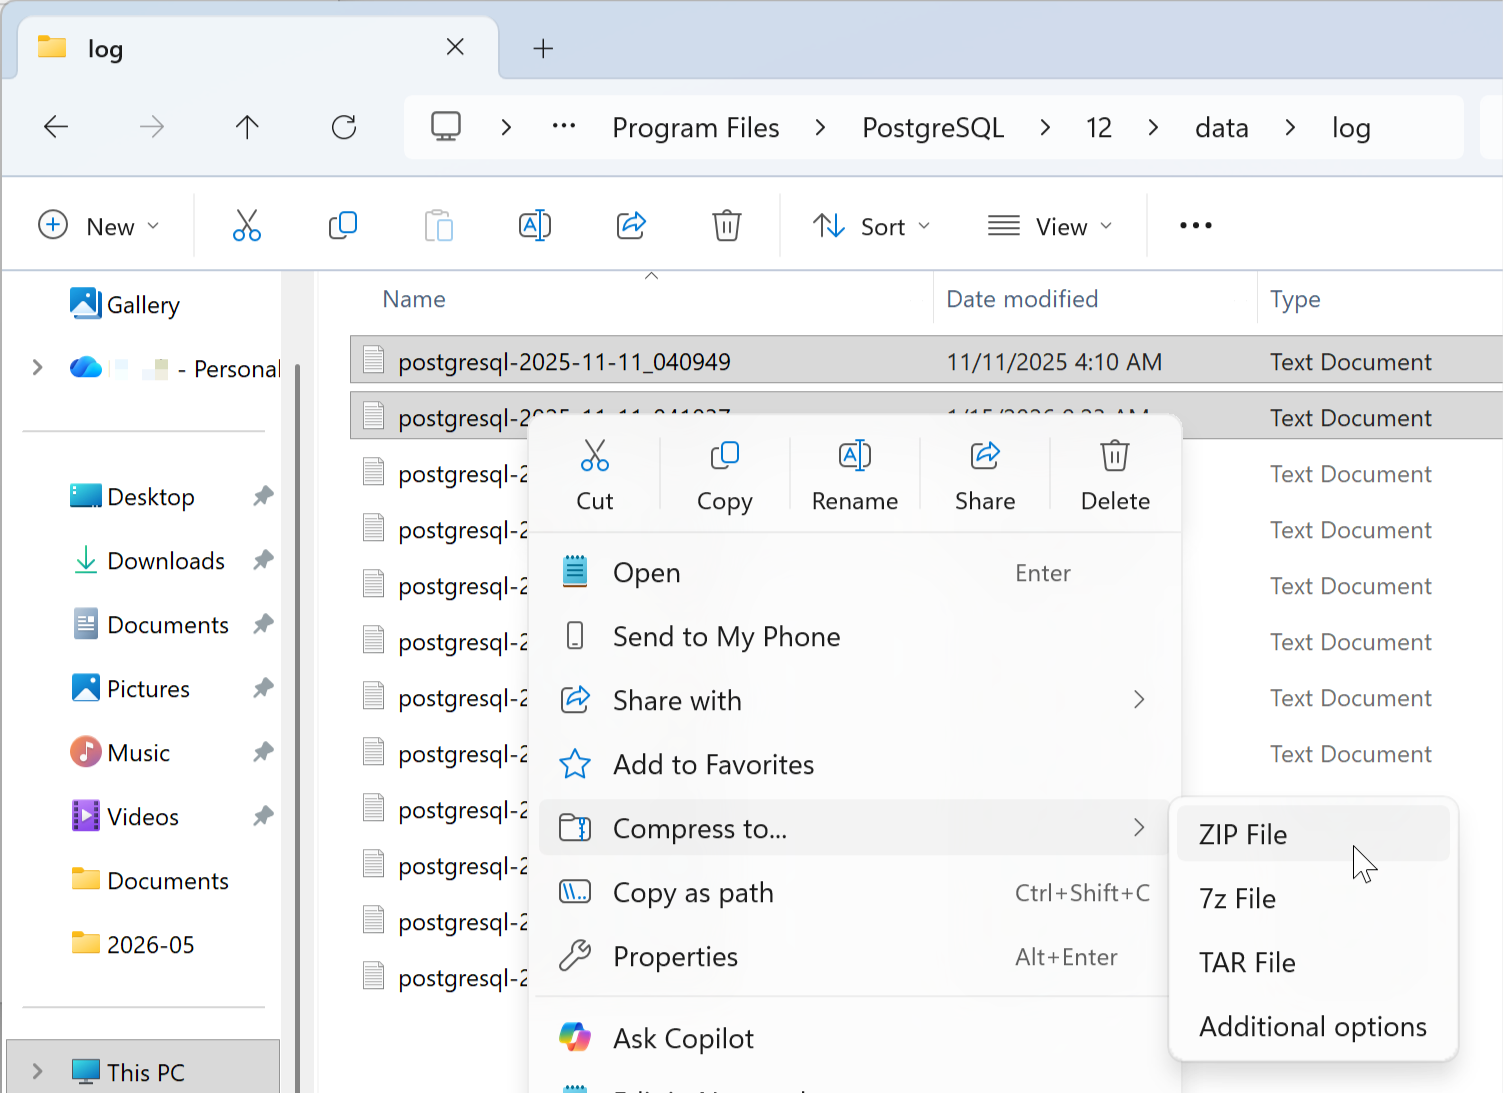Unpin Desktop using its pin icon
This screenshot has height=1093, width=1503.
263,495
